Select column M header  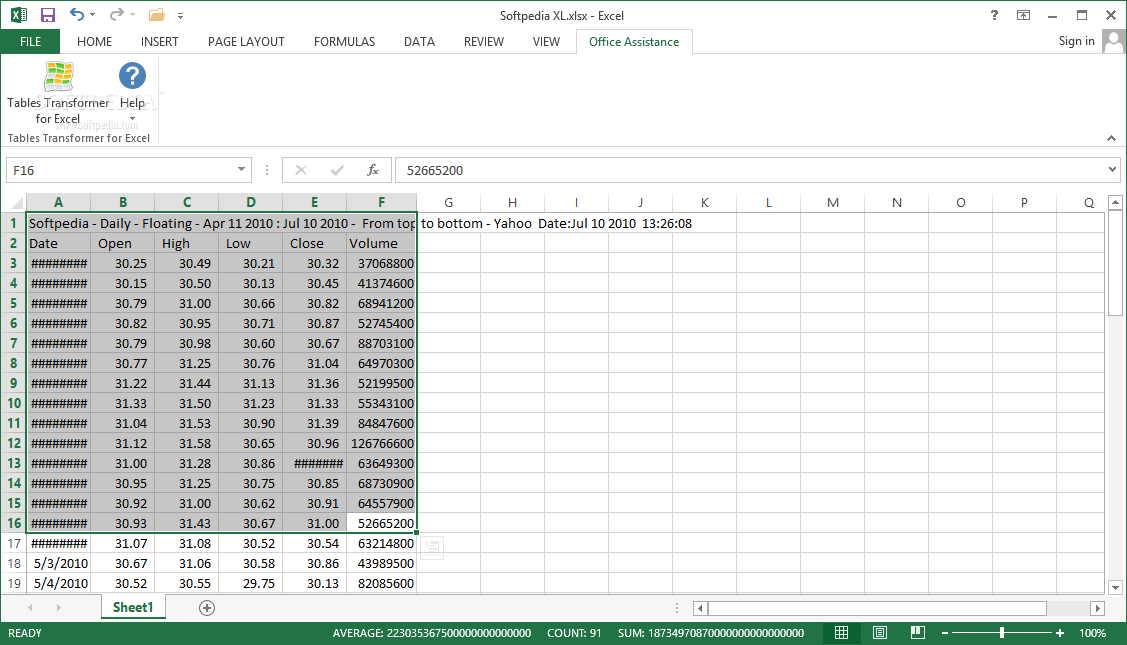pos(832,203)
